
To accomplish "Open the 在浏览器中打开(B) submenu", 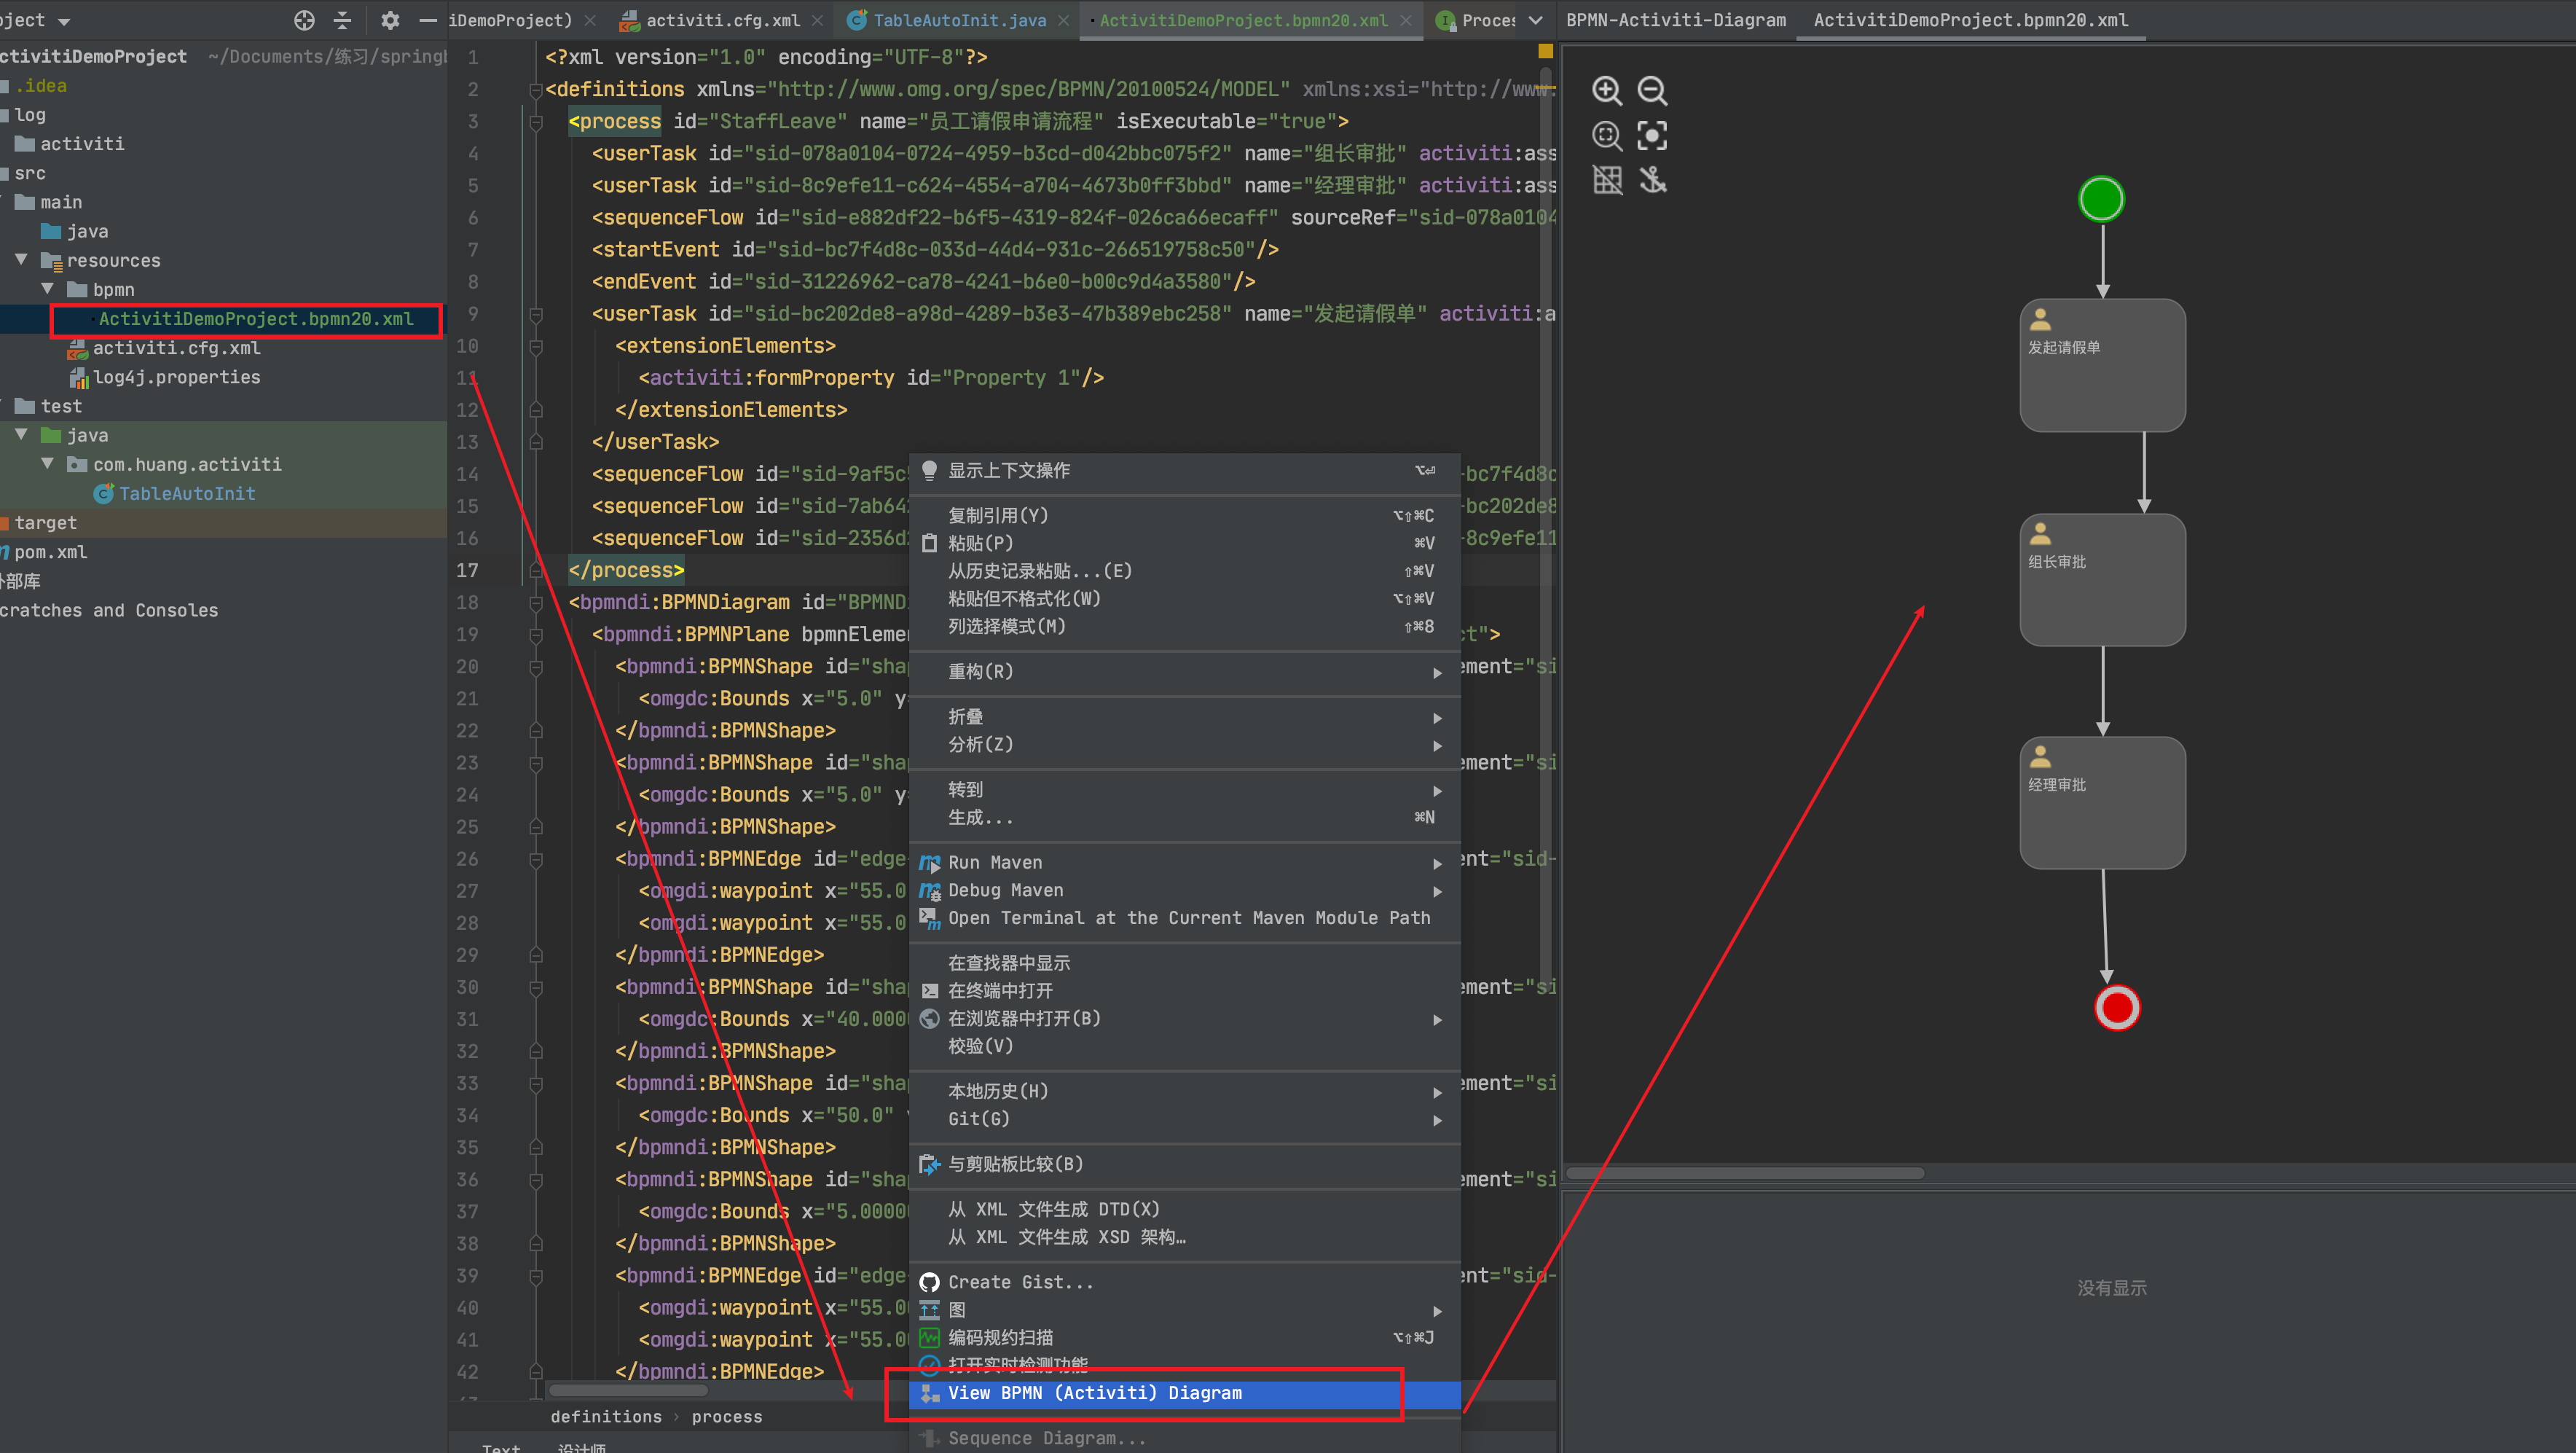I will point(1185,1019).
